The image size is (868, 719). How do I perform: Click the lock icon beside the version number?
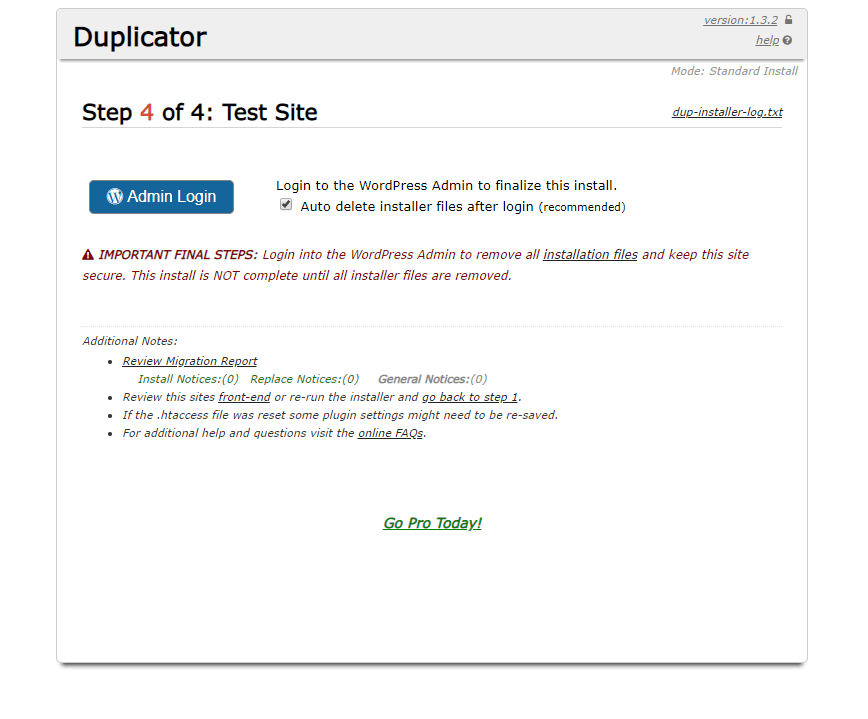pos(788,20)
